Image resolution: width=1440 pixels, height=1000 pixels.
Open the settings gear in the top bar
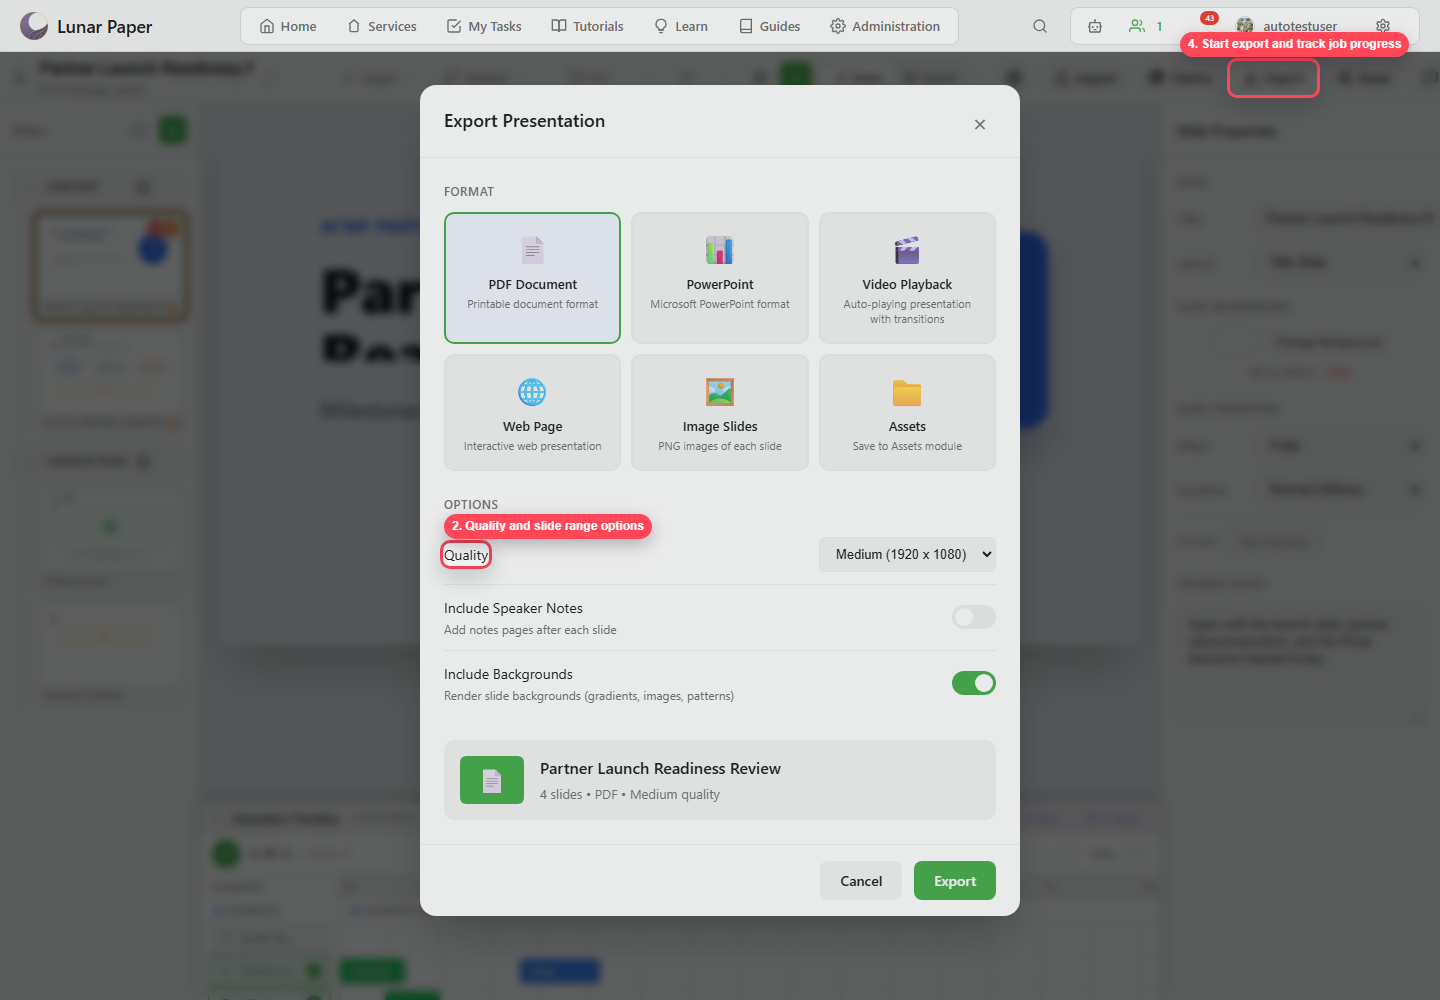click(1383, 26)
